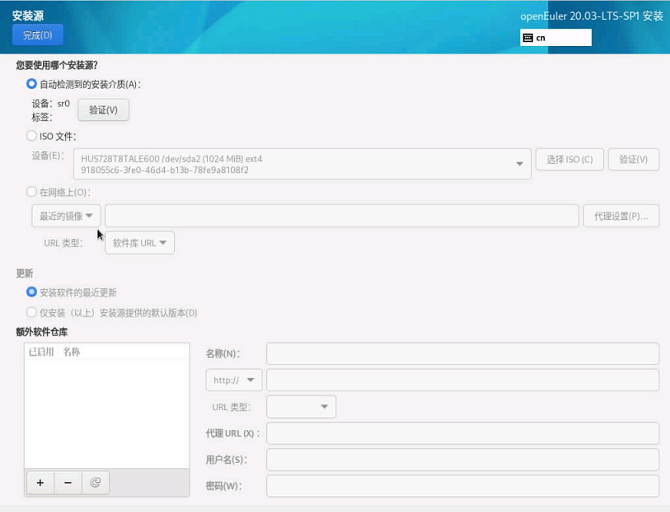Open 代理设置(P) proxy settings

(x=621, y=216)
